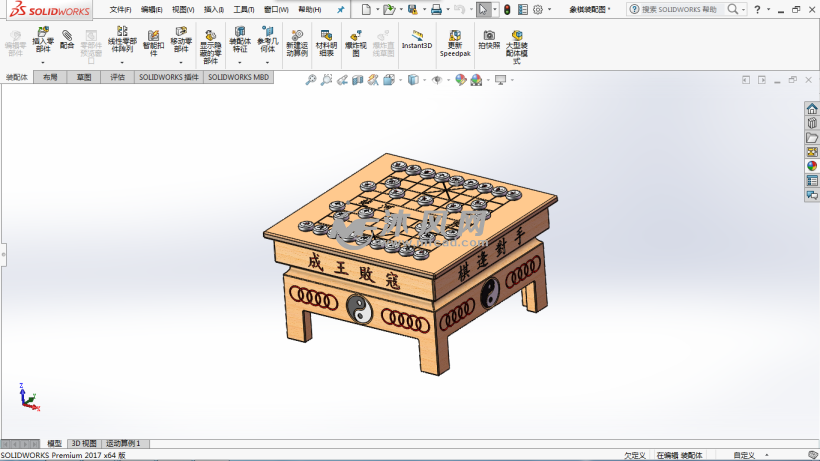Click Show Hidden Components (显示隐藏的零部件)
820x461 pixels.
pyautogui.click(x=210, y=47)
